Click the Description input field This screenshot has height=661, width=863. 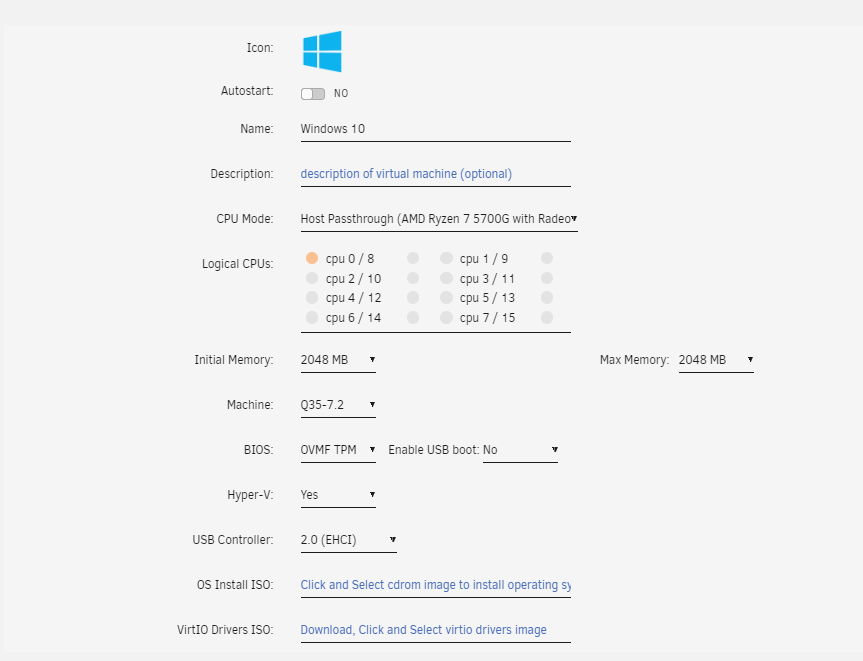435,174
